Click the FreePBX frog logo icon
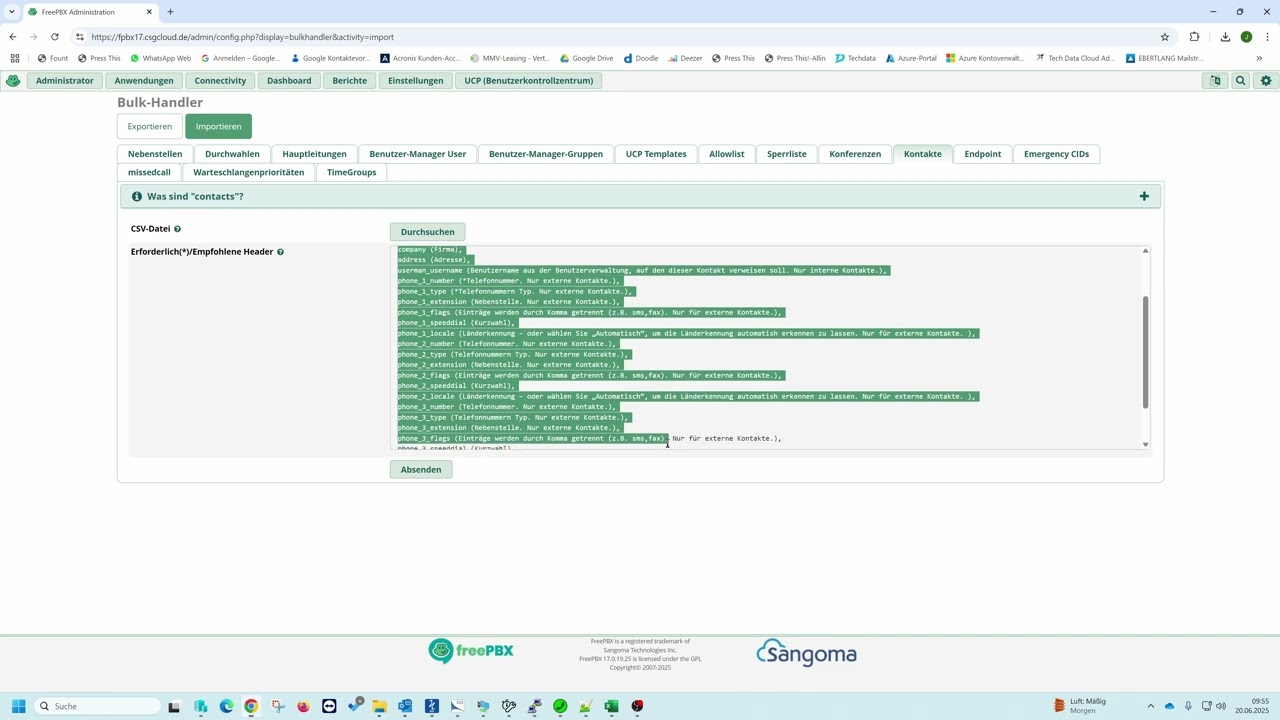 [x=13, y=81]
